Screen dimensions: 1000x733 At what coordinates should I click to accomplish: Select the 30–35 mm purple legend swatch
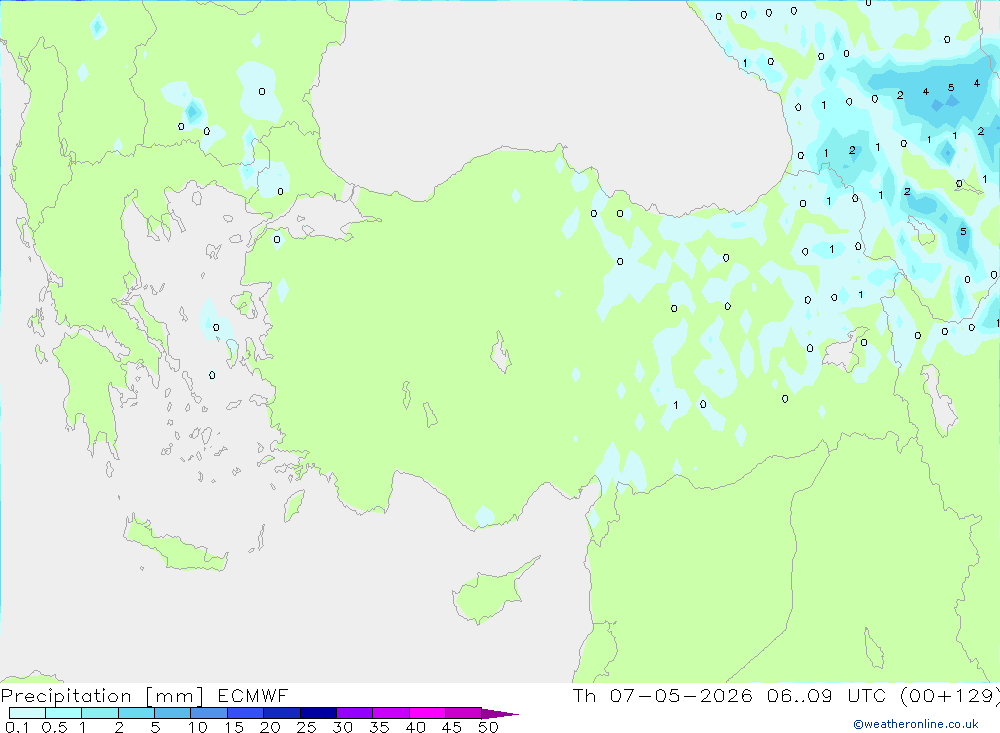coord(354,713)
